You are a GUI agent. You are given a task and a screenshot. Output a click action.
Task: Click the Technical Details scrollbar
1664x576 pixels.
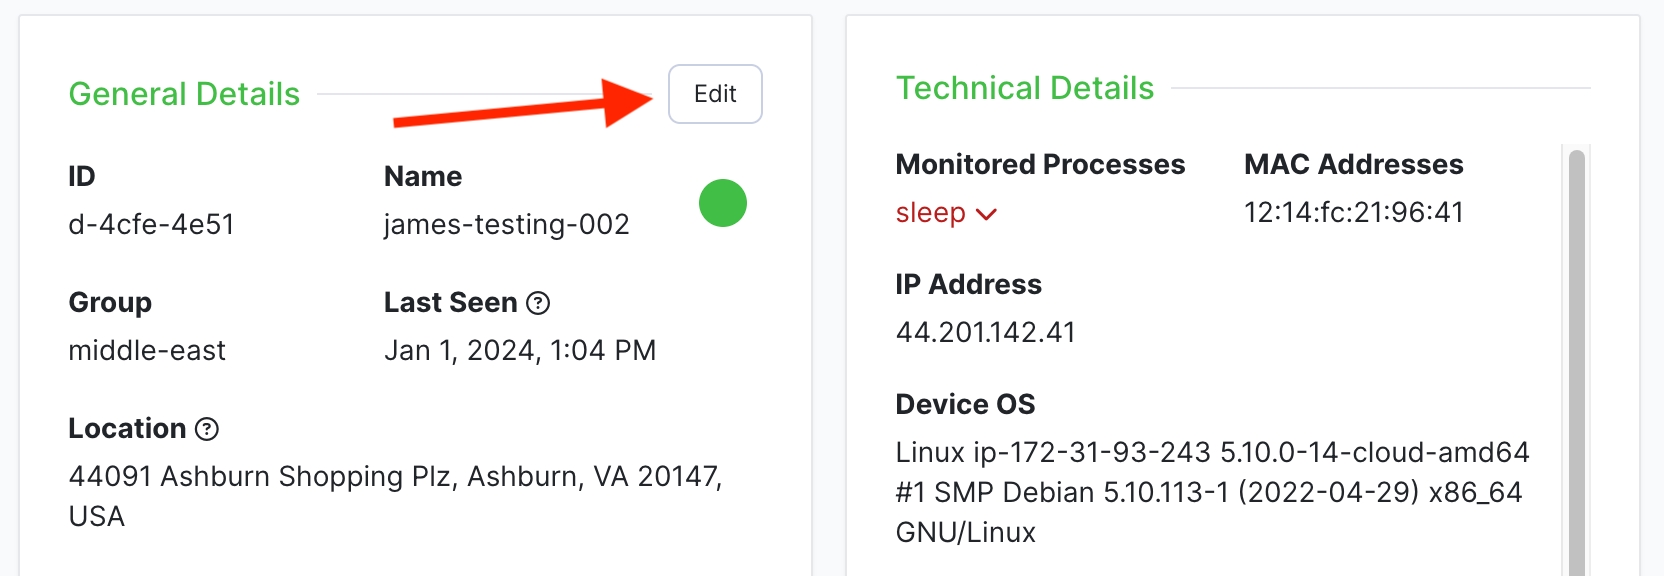[x=1577, y=360]
